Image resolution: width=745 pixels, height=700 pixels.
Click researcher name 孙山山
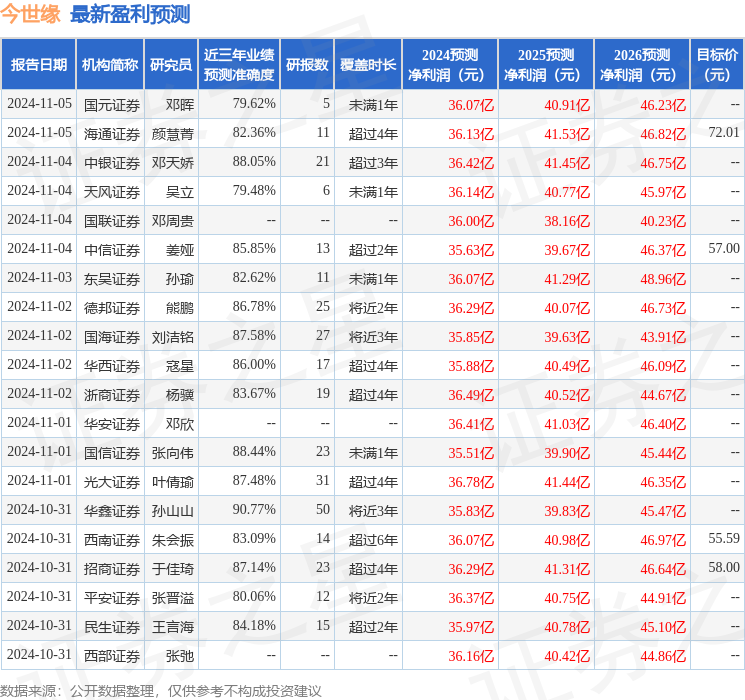(173, 510)
